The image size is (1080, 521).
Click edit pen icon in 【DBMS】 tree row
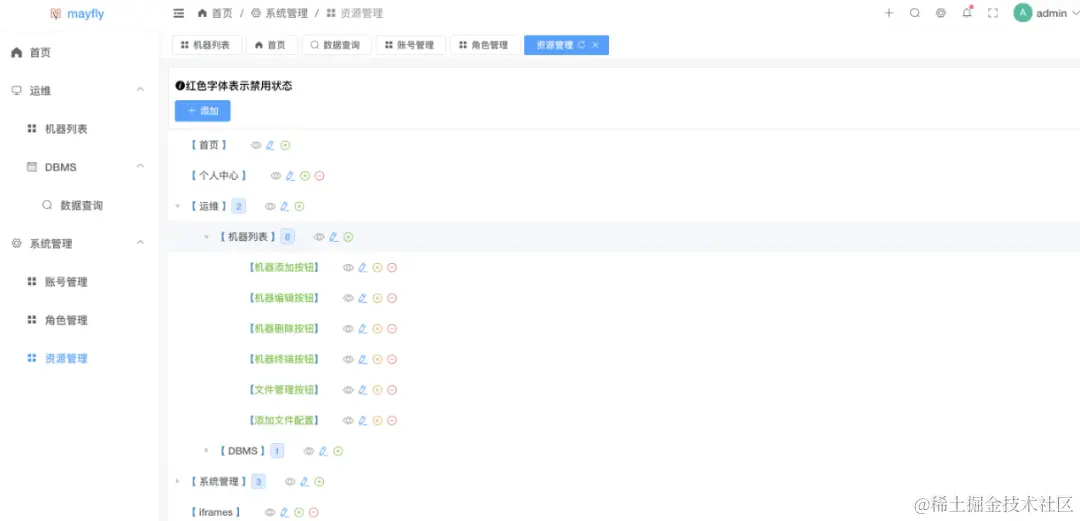pos(324,451)
